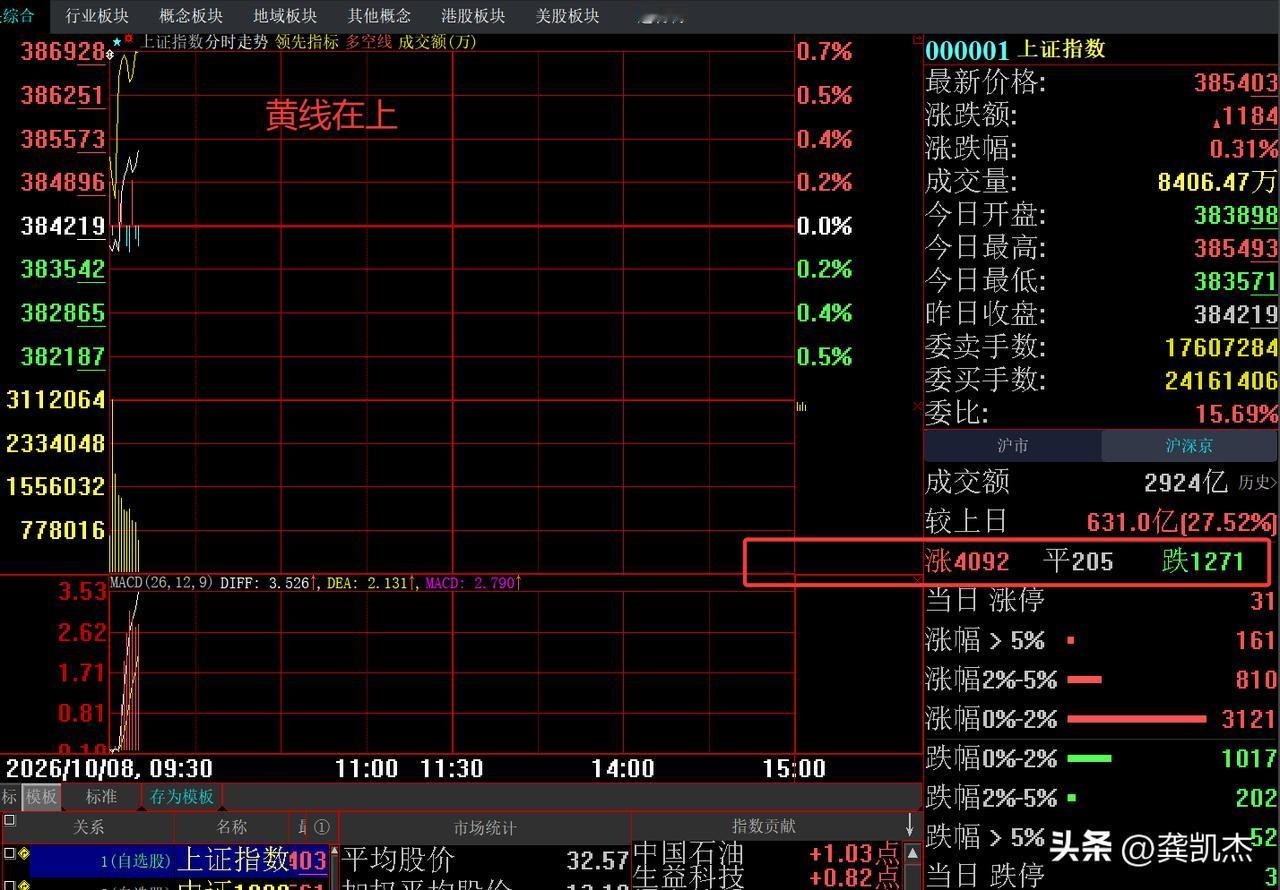Viewport: 1280px width, 890px height.
Task: Select the 地域板块 tab
Action: (285, 16)
